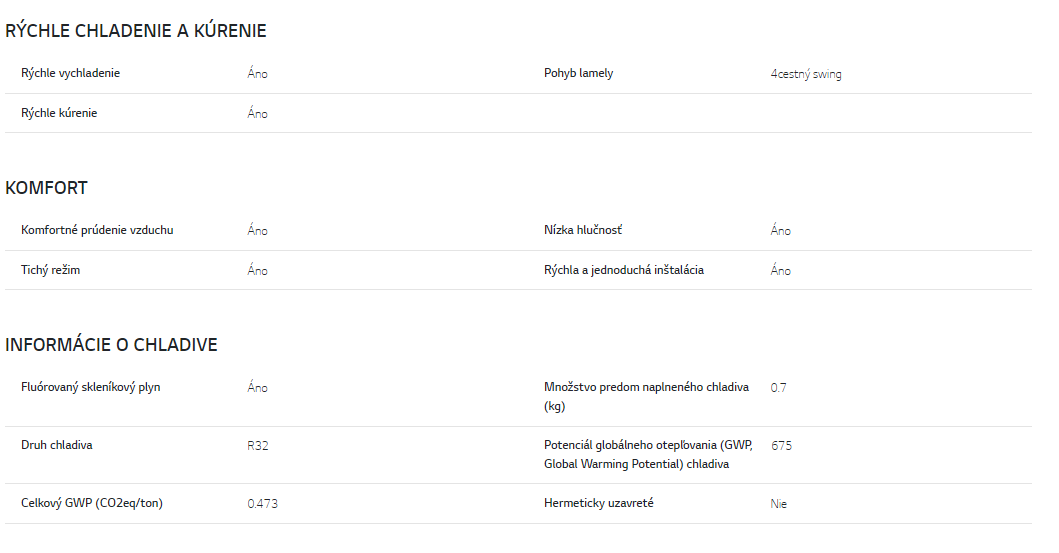The image size is (1059, 553).
Task: Select the RÝCHLE CHLADENIE A KÚRENIE heading
Action: pyautogui.click(x=136, y=31)
